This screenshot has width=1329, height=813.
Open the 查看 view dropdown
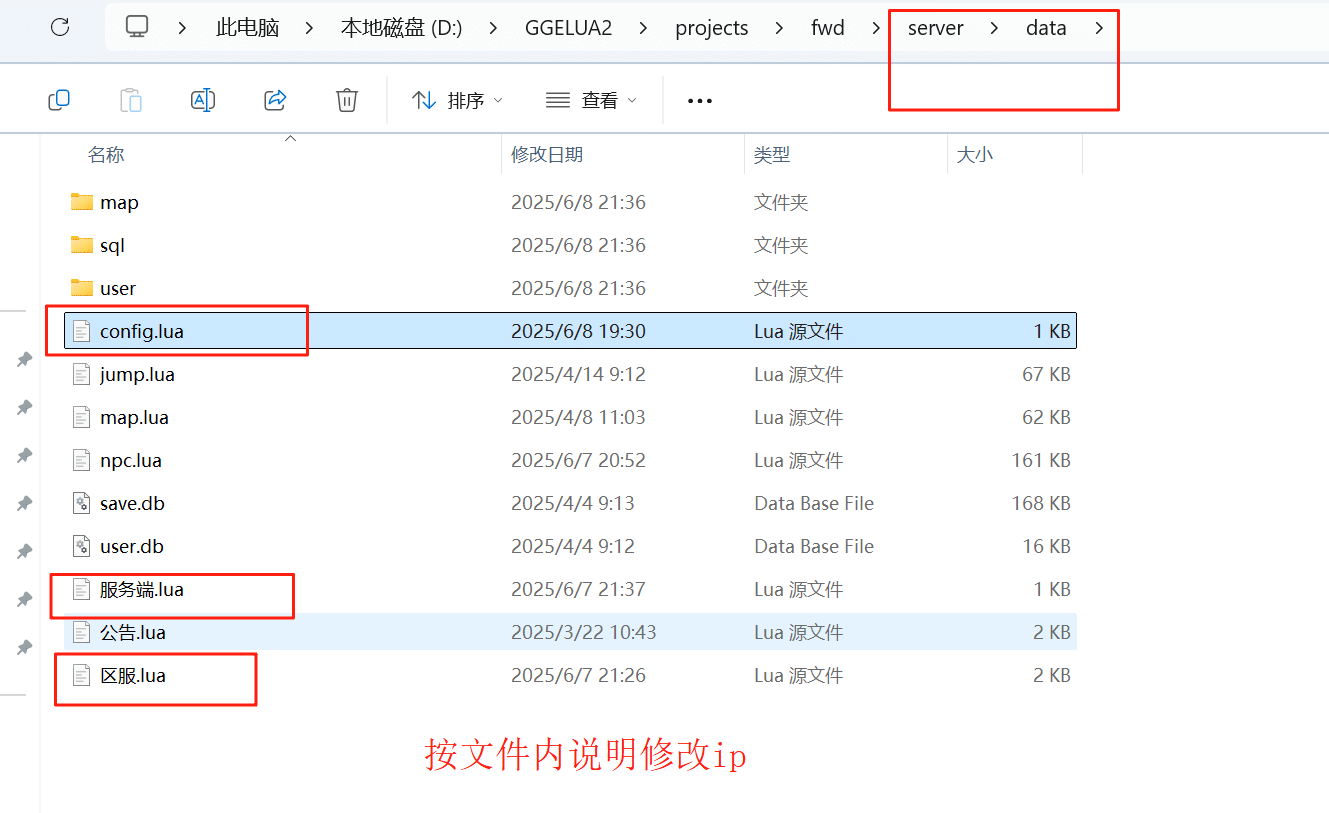[x=591, y=100]
